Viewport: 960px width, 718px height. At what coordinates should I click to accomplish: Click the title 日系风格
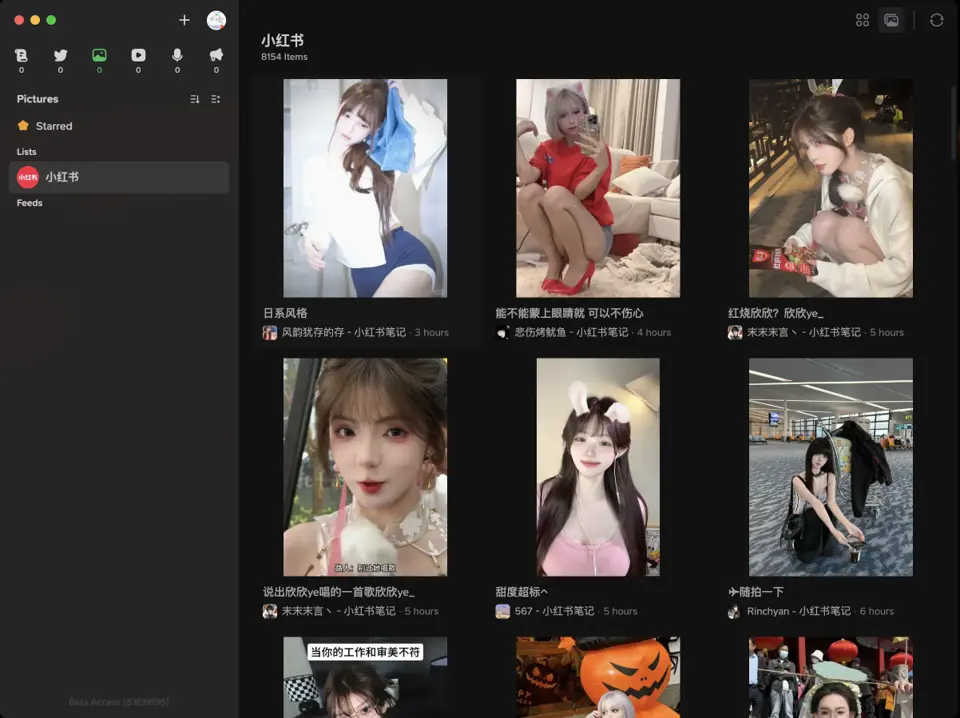coord(285,313)
